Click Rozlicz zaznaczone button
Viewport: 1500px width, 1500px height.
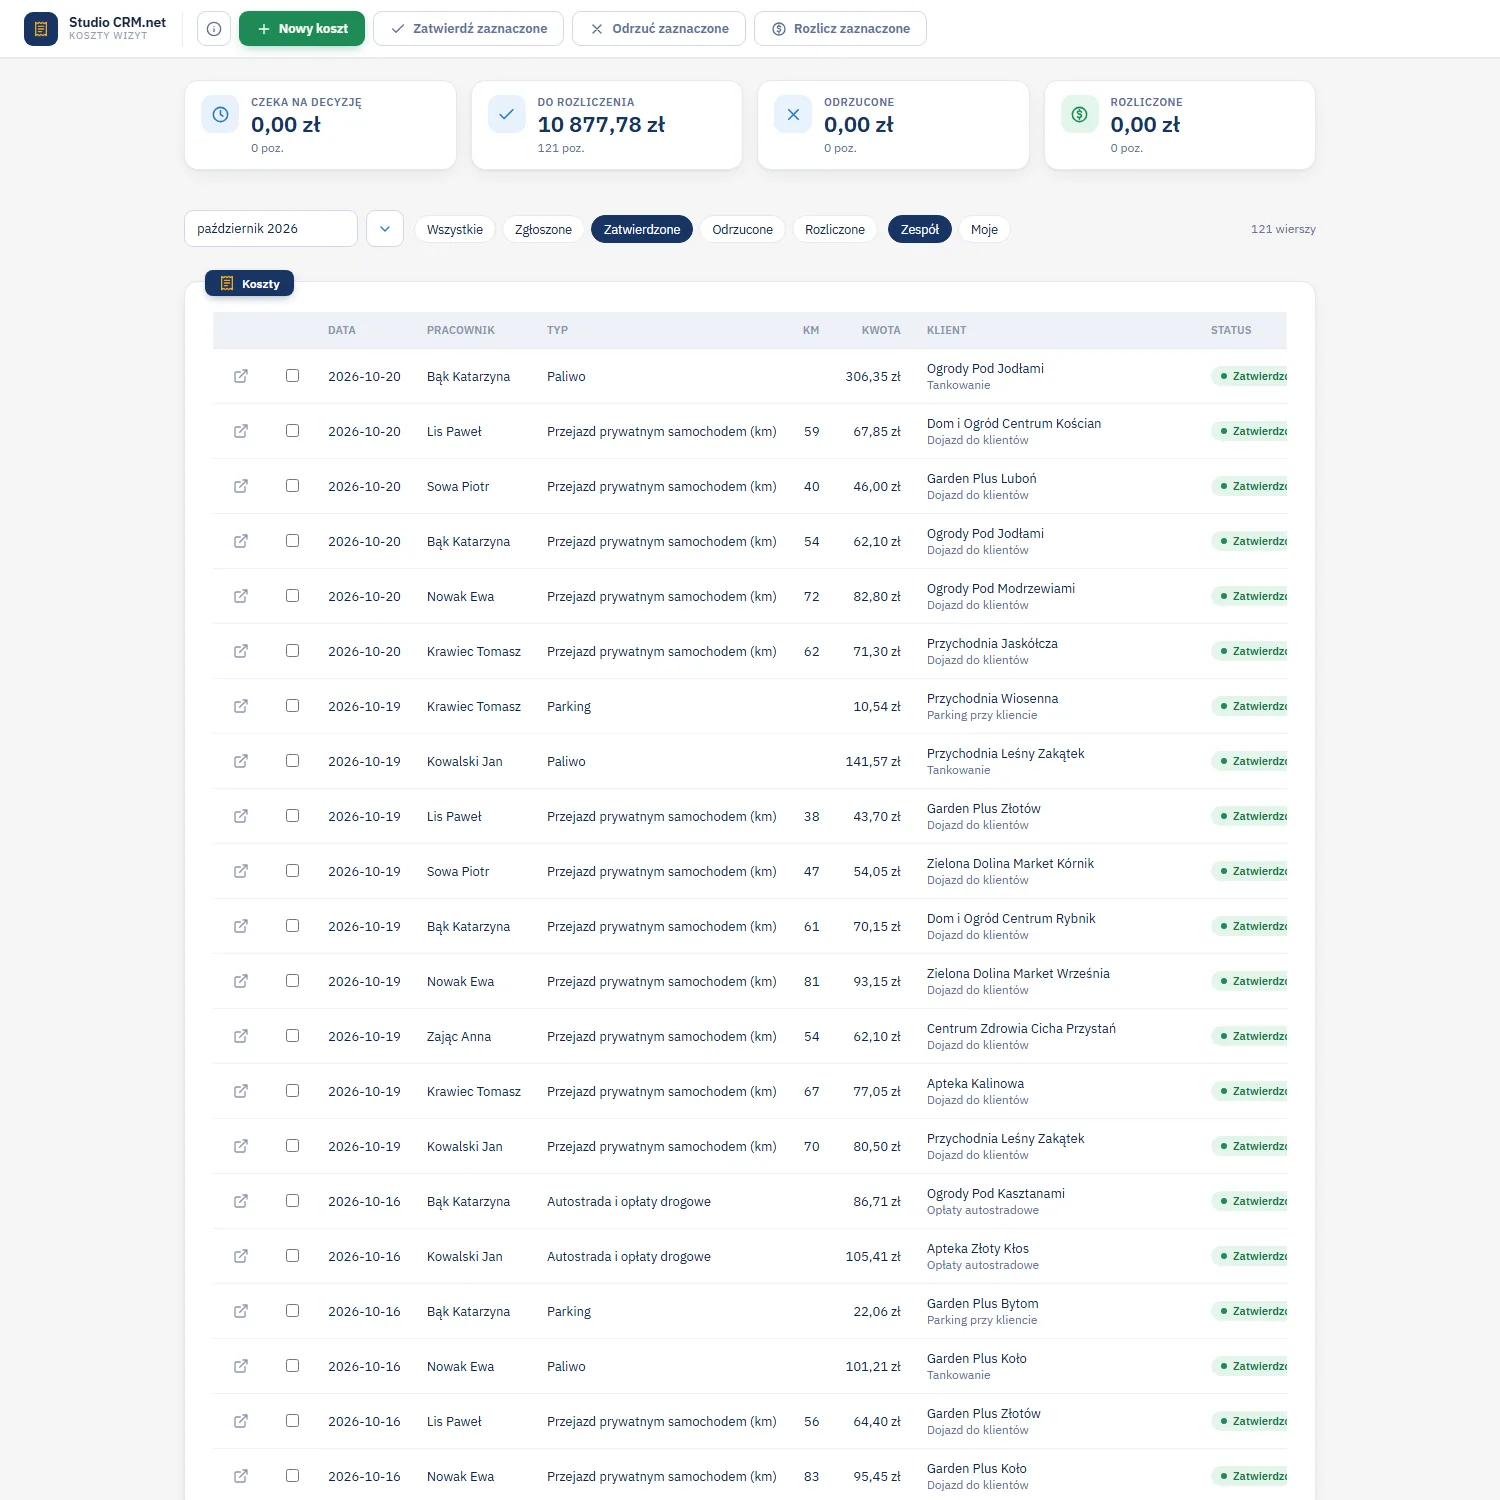coord(840,29)
